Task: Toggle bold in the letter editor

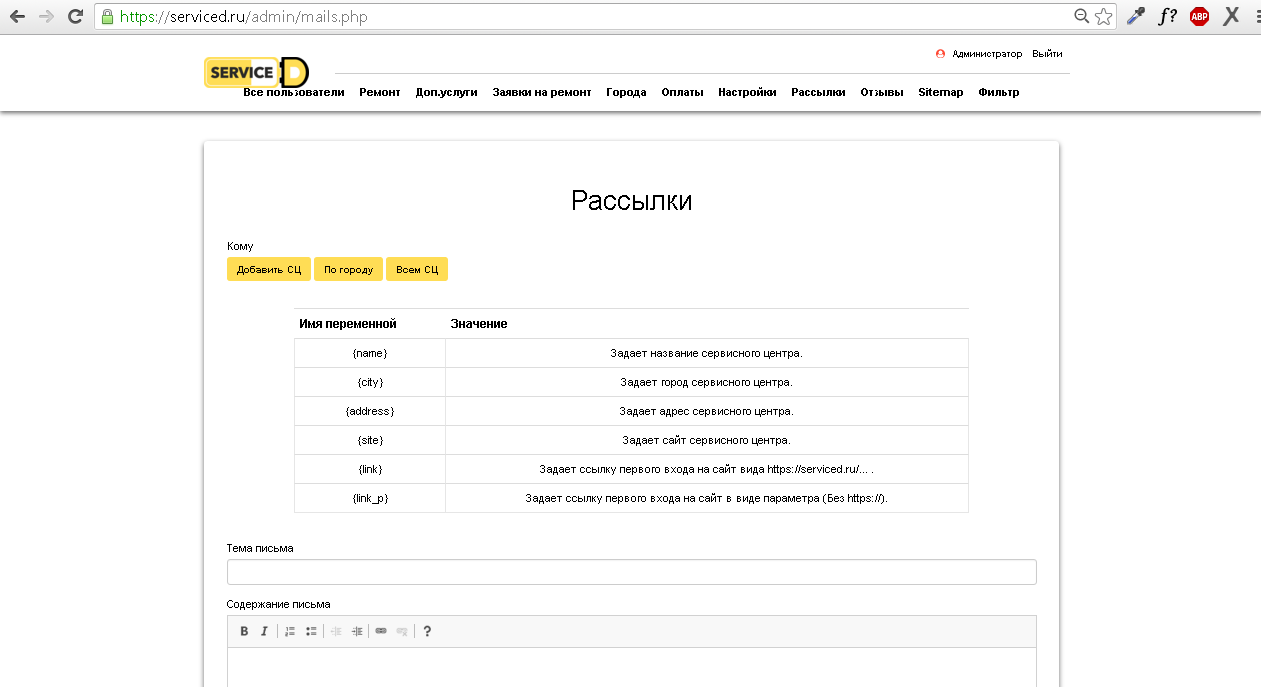Action: pyautogui.click(x=244, y=631)
